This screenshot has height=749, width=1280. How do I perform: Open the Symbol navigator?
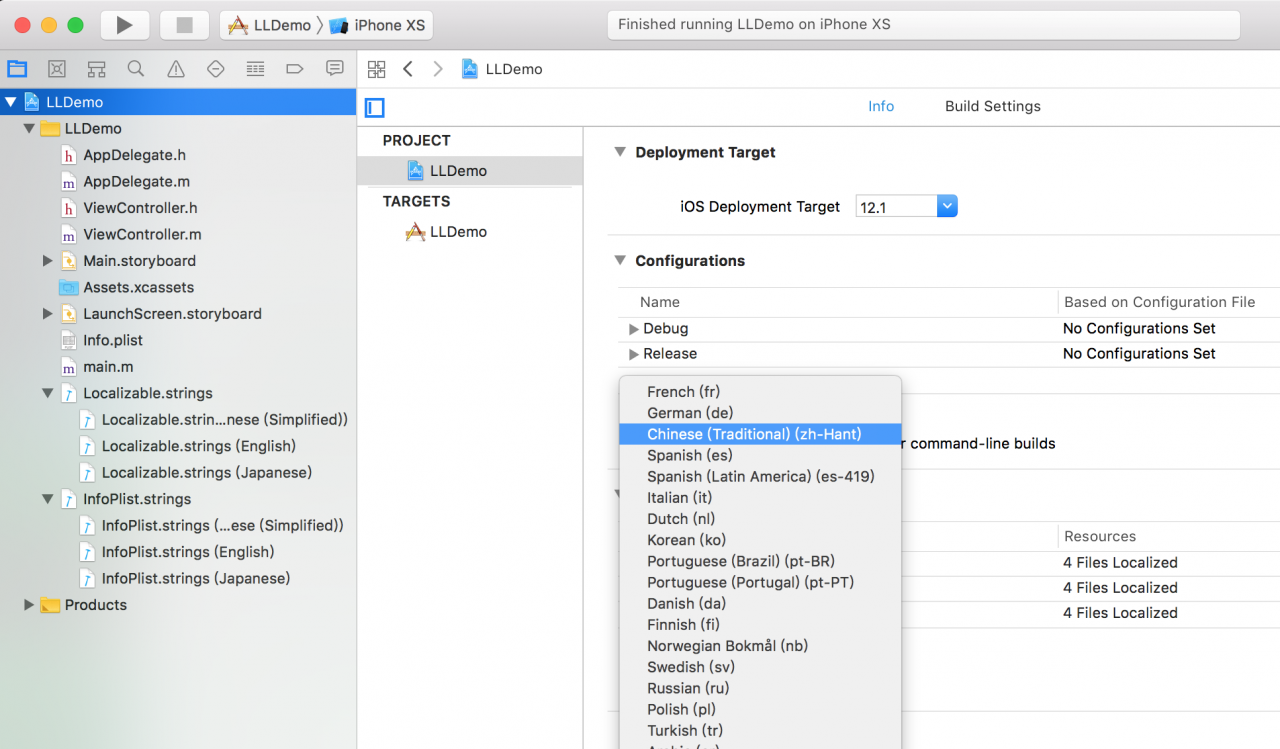pyautogui.click(x=96, y=69)
